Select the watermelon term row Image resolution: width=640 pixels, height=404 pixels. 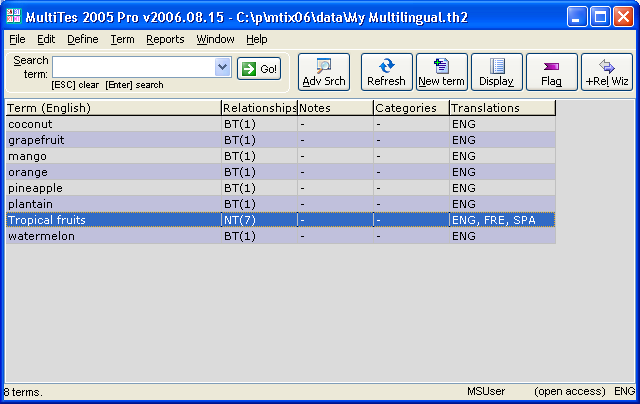click(x=280, y=236)
